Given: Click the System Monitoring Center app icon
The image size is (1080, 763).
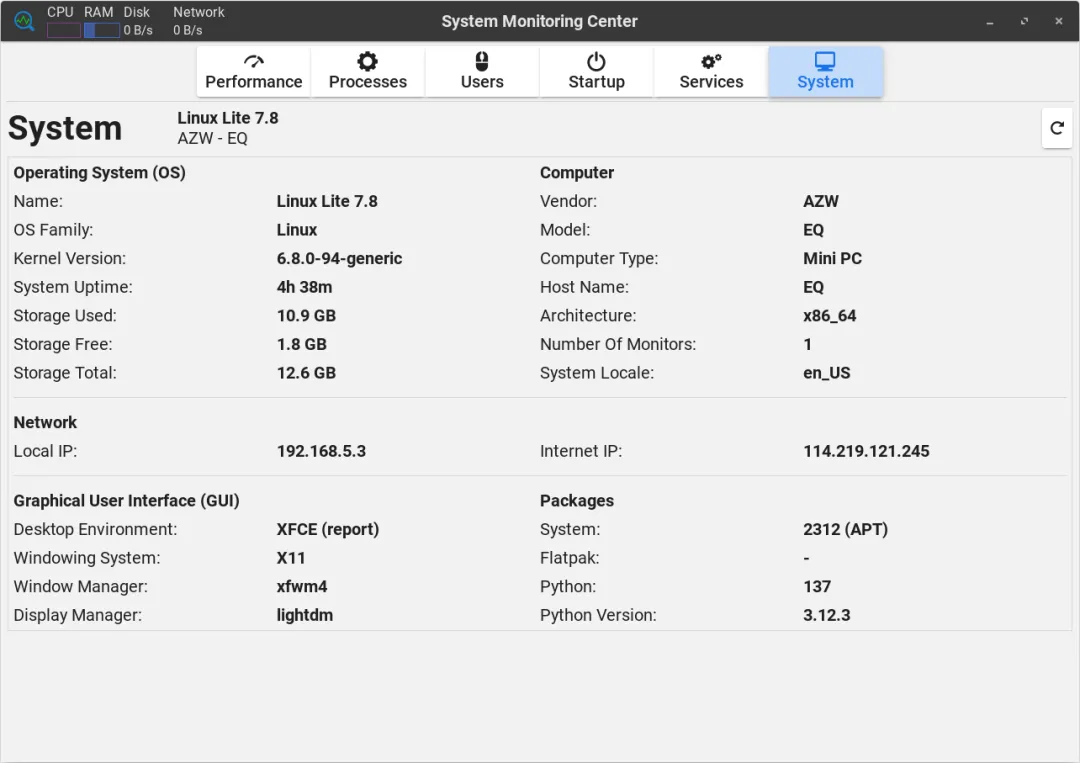Looking at the screenshot, I should pos(24,21).
